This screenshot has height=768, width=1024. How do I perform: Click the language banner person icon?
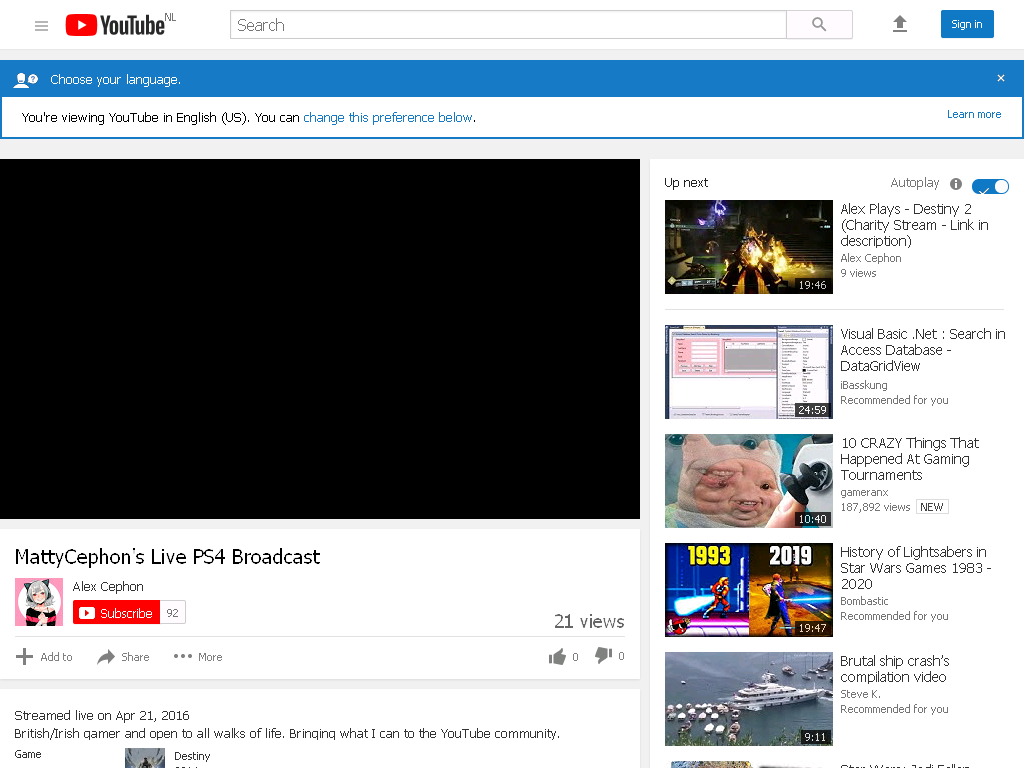(x=26, y=80)
